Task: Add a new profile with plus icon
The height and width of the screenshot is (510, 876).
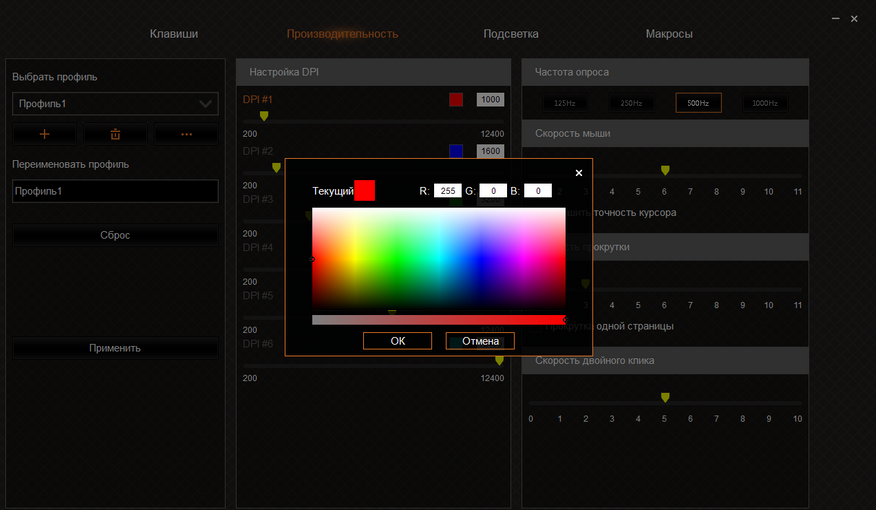Action: pos(45,134)
